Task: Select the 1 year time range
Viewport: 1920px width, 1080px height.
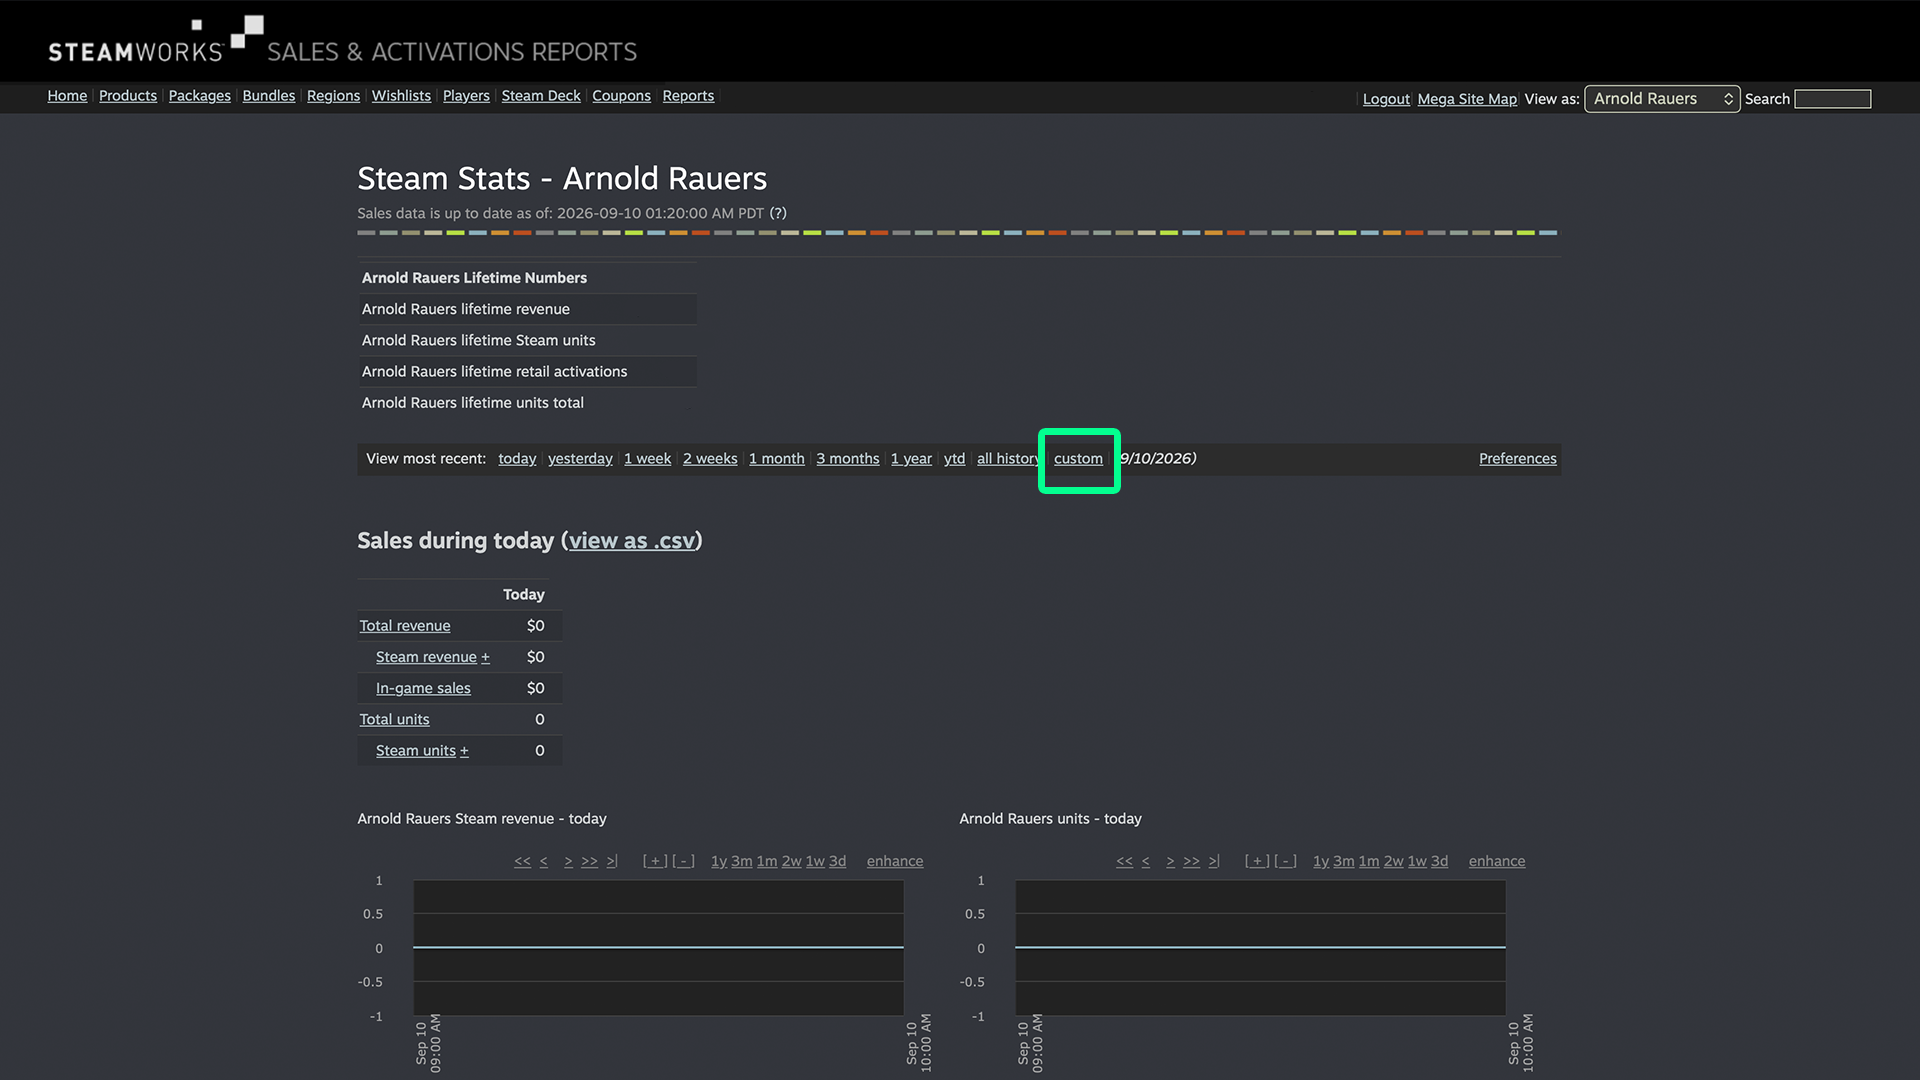Action: pyautogui.click(x=911, y=459)
